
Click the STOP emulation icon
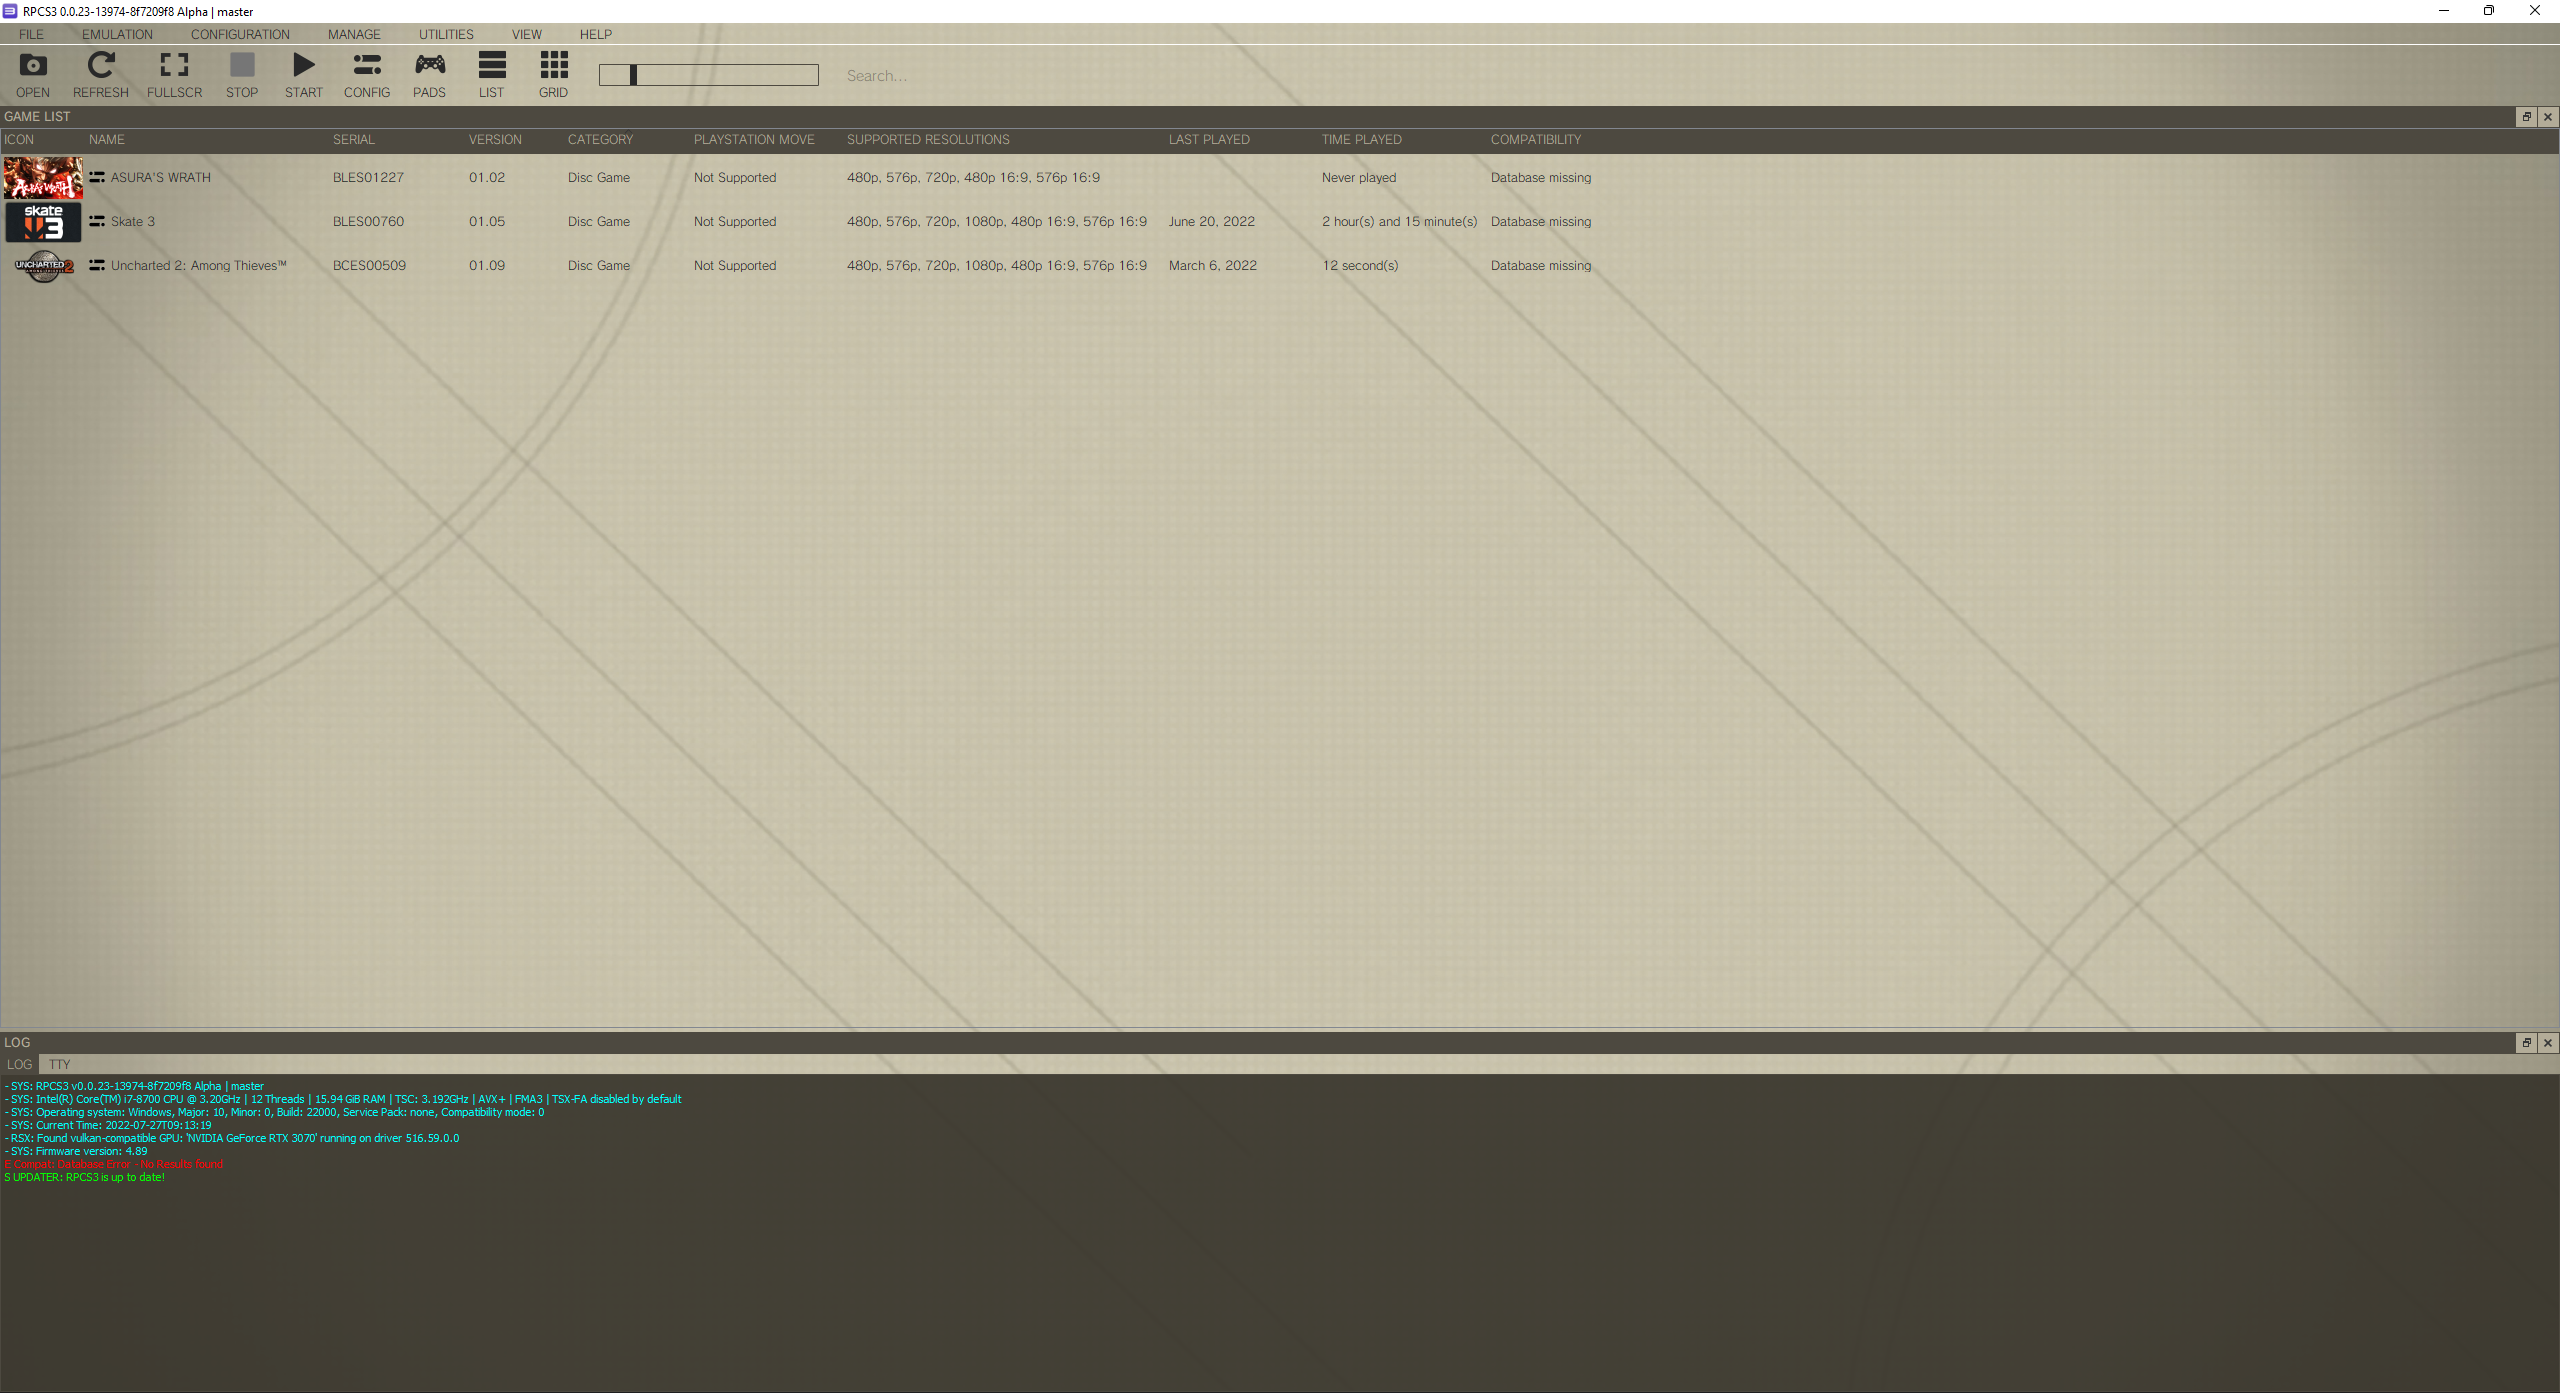pos(241,73)
